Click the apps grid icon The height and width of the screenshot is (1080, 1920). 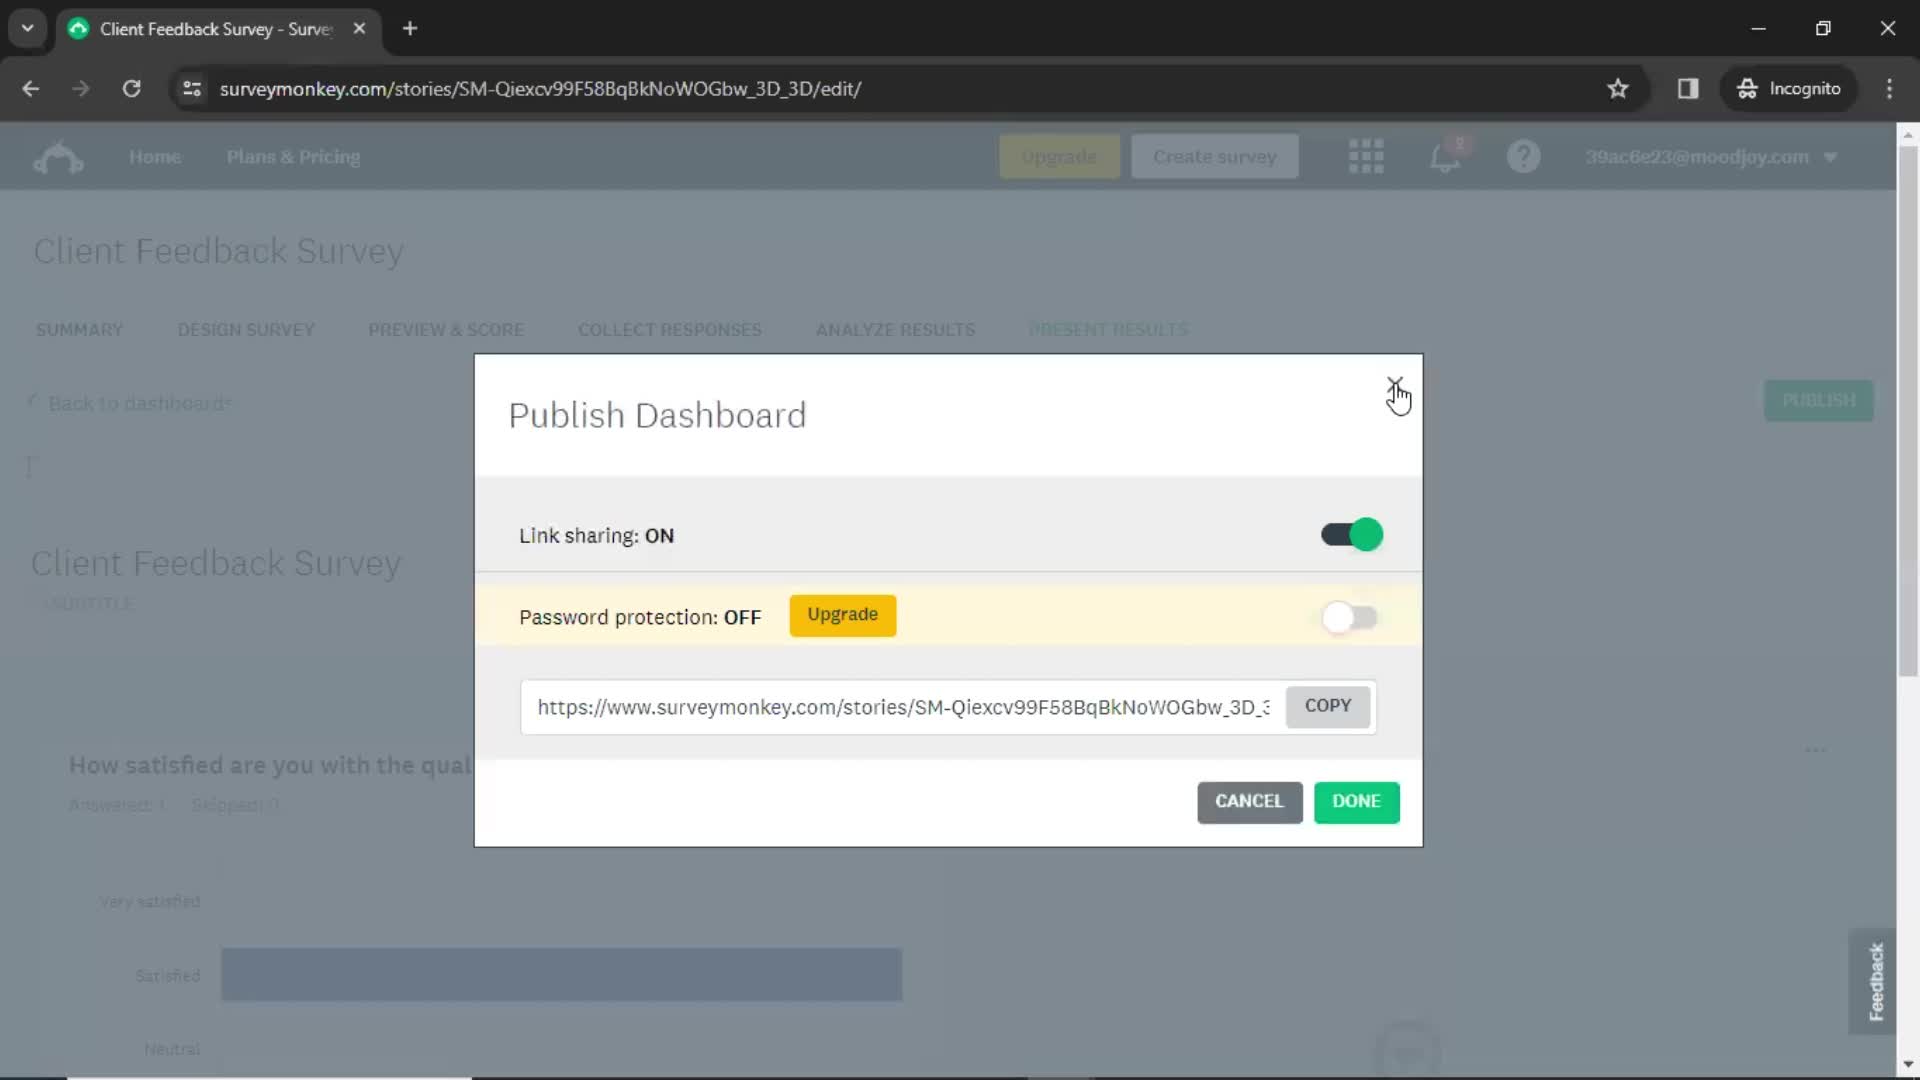point(1367,157)
